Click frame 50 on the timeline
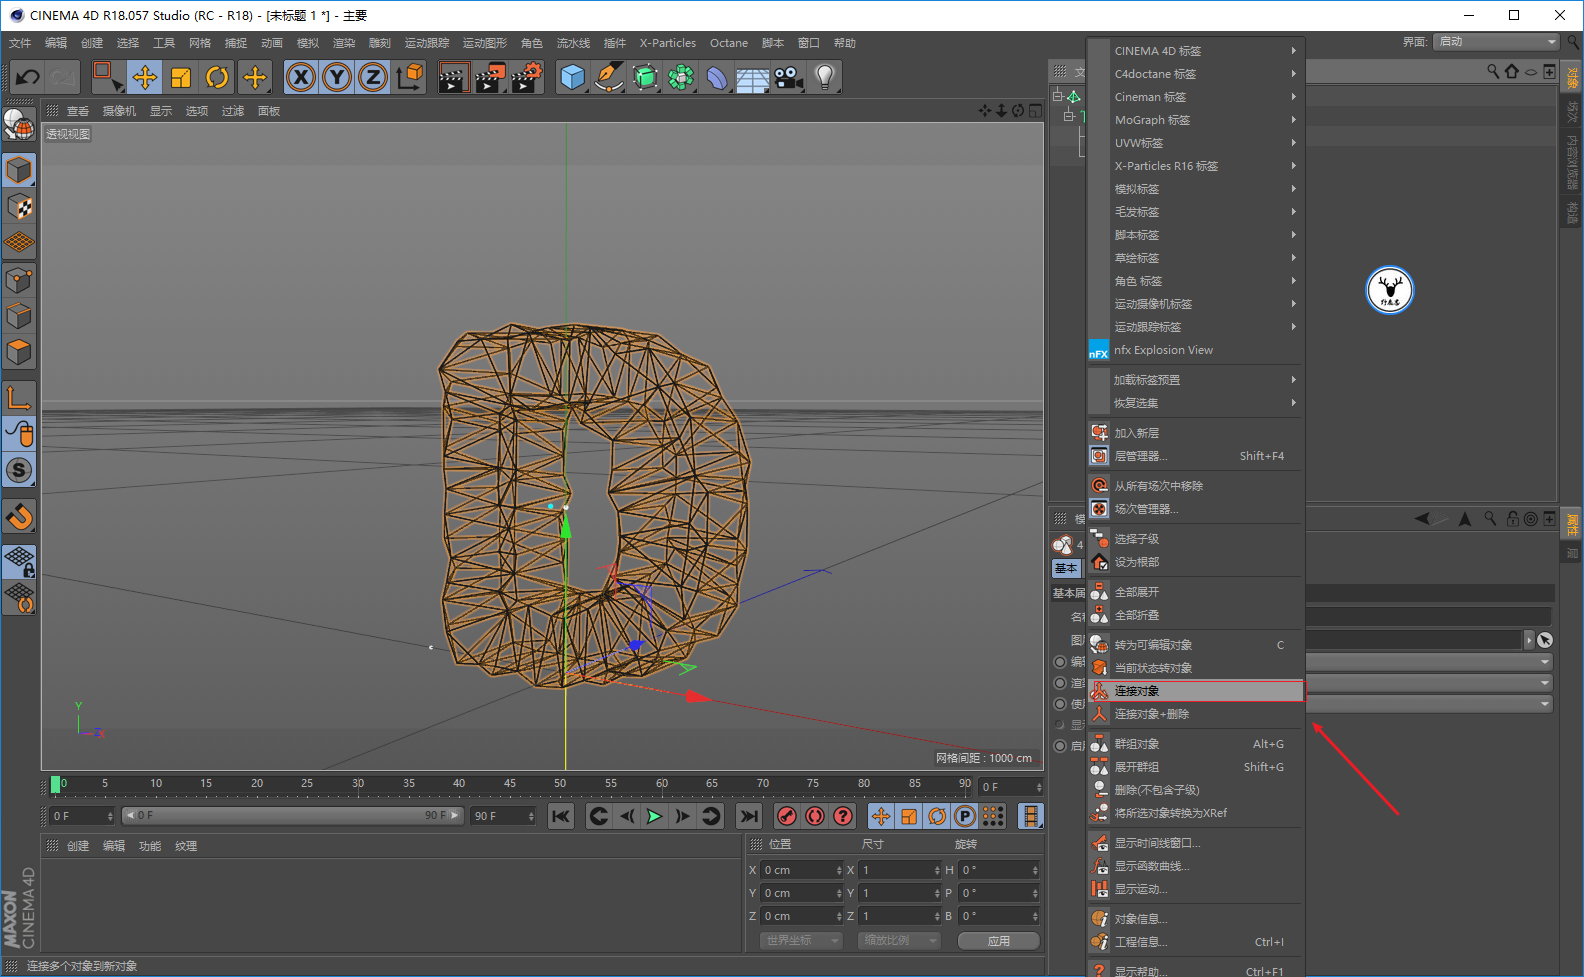 [x=560, y=785]
